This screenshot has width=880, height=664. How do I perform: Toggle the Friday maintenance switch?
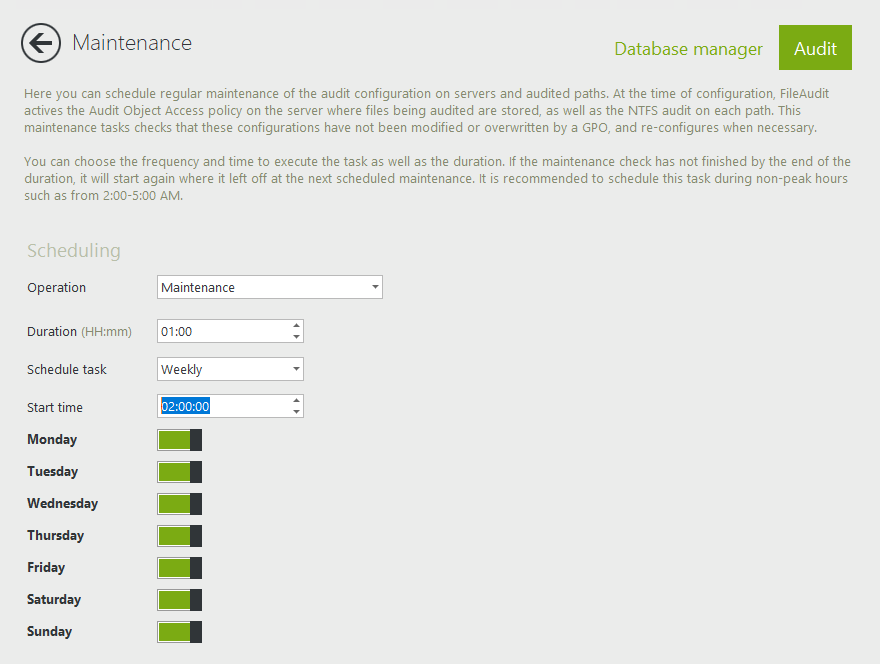(180, 568)
